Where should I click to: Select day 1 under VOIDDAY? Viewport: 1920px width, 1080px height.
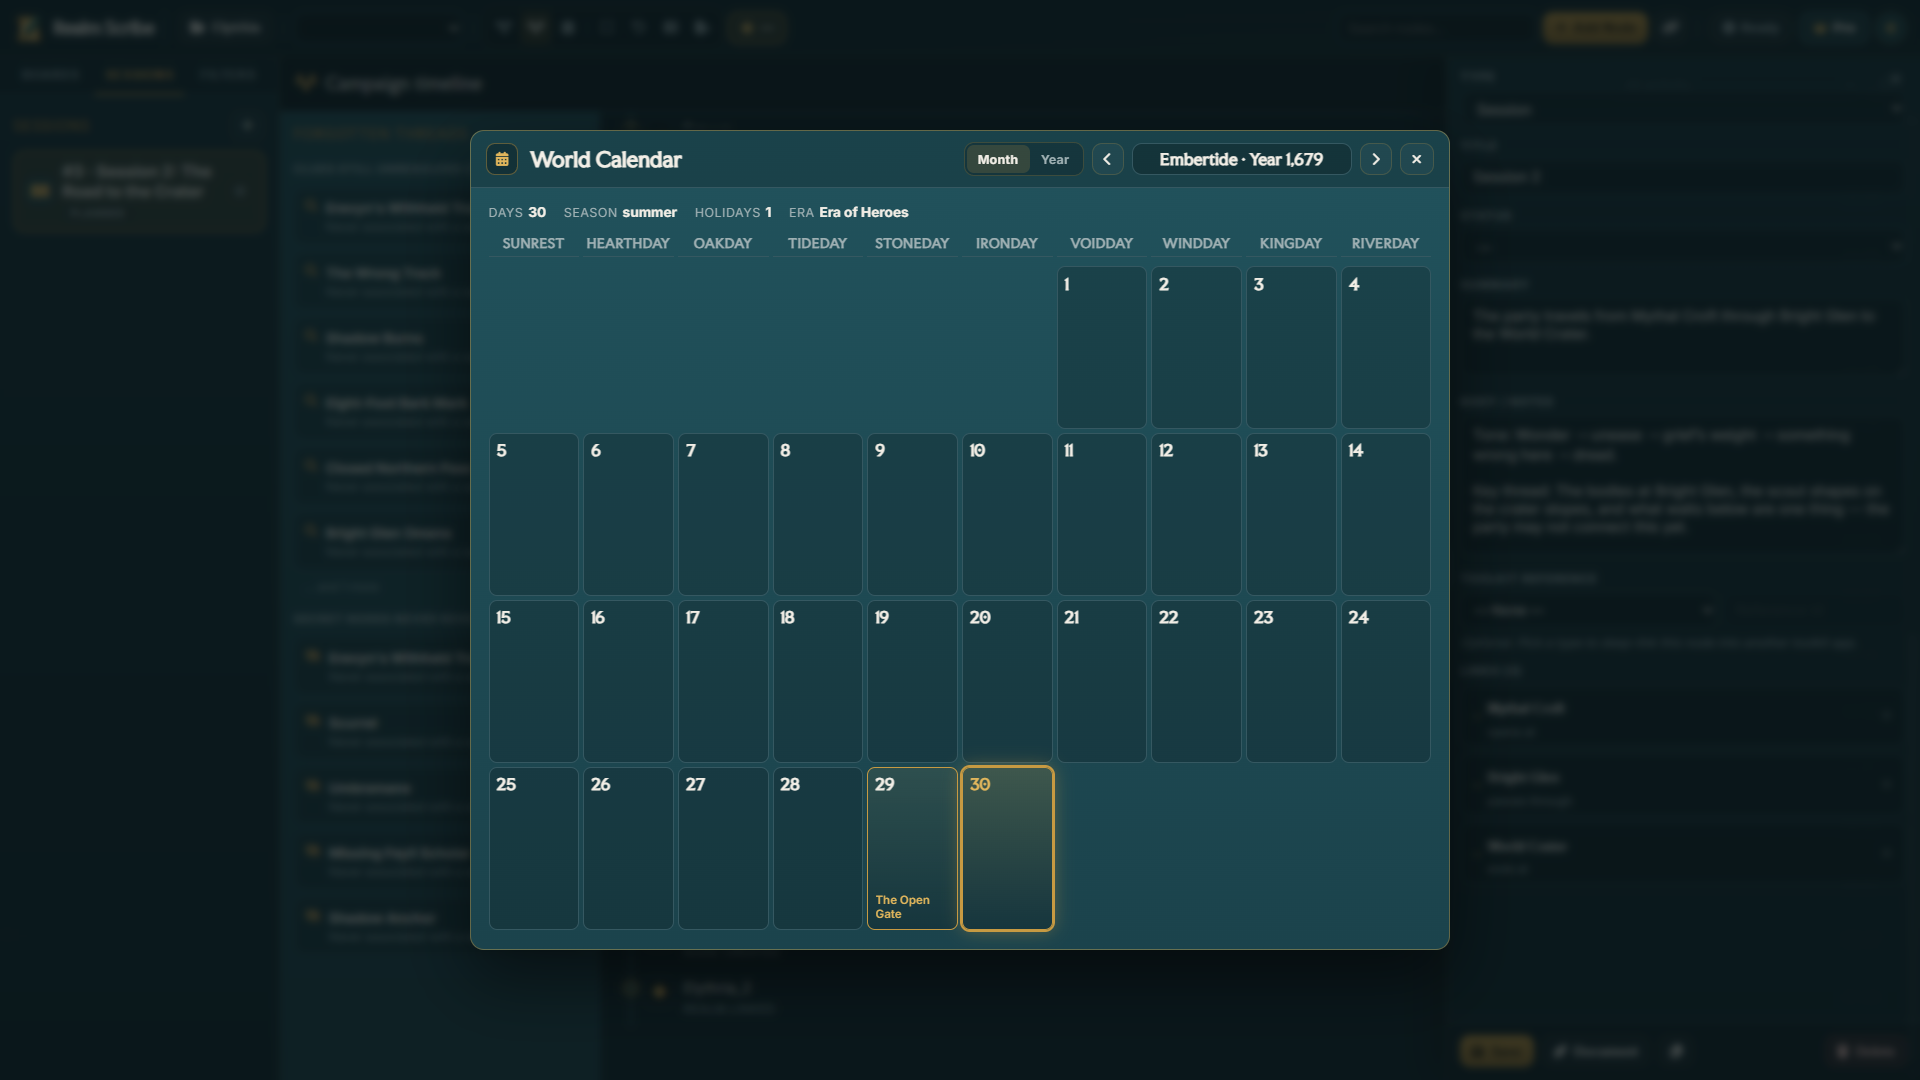[1101, 347]
